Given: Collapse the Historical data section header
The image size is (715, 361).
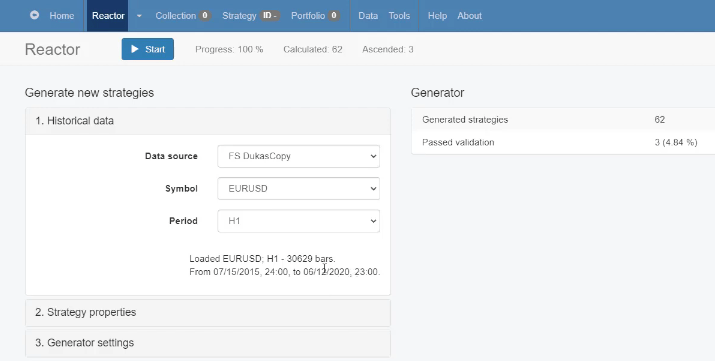Looking at the screenshot, I should (208, 121).
